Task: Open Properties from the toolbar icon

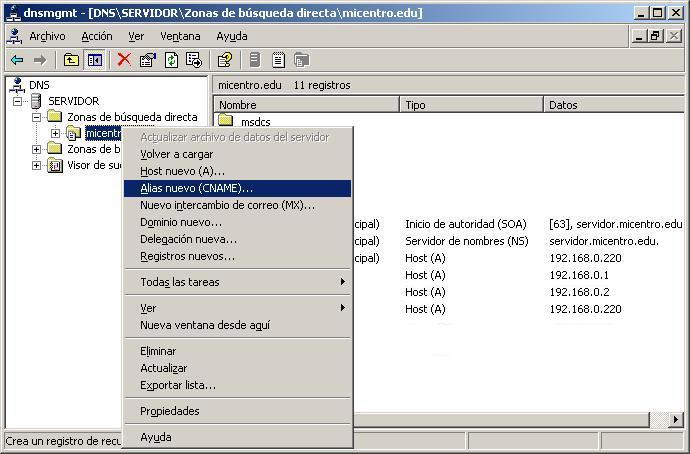Action: tap(148, 60)
